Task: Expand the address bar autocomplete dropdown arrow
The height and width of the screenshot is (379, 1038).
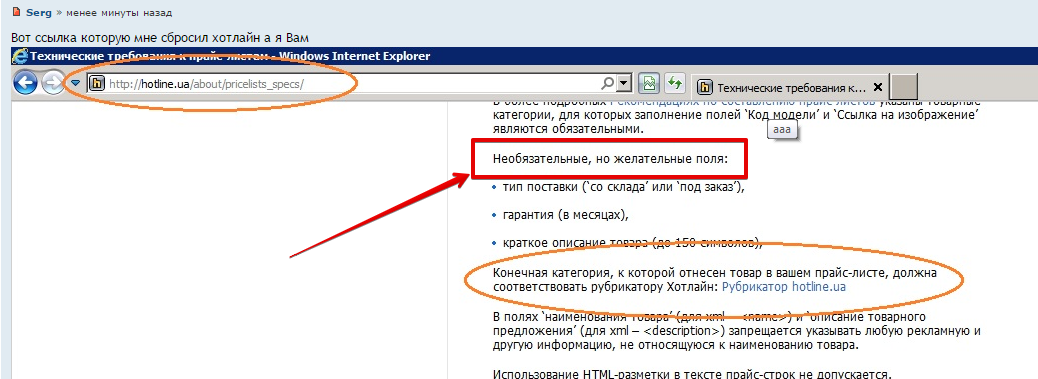Action: [x=624, y=84]
